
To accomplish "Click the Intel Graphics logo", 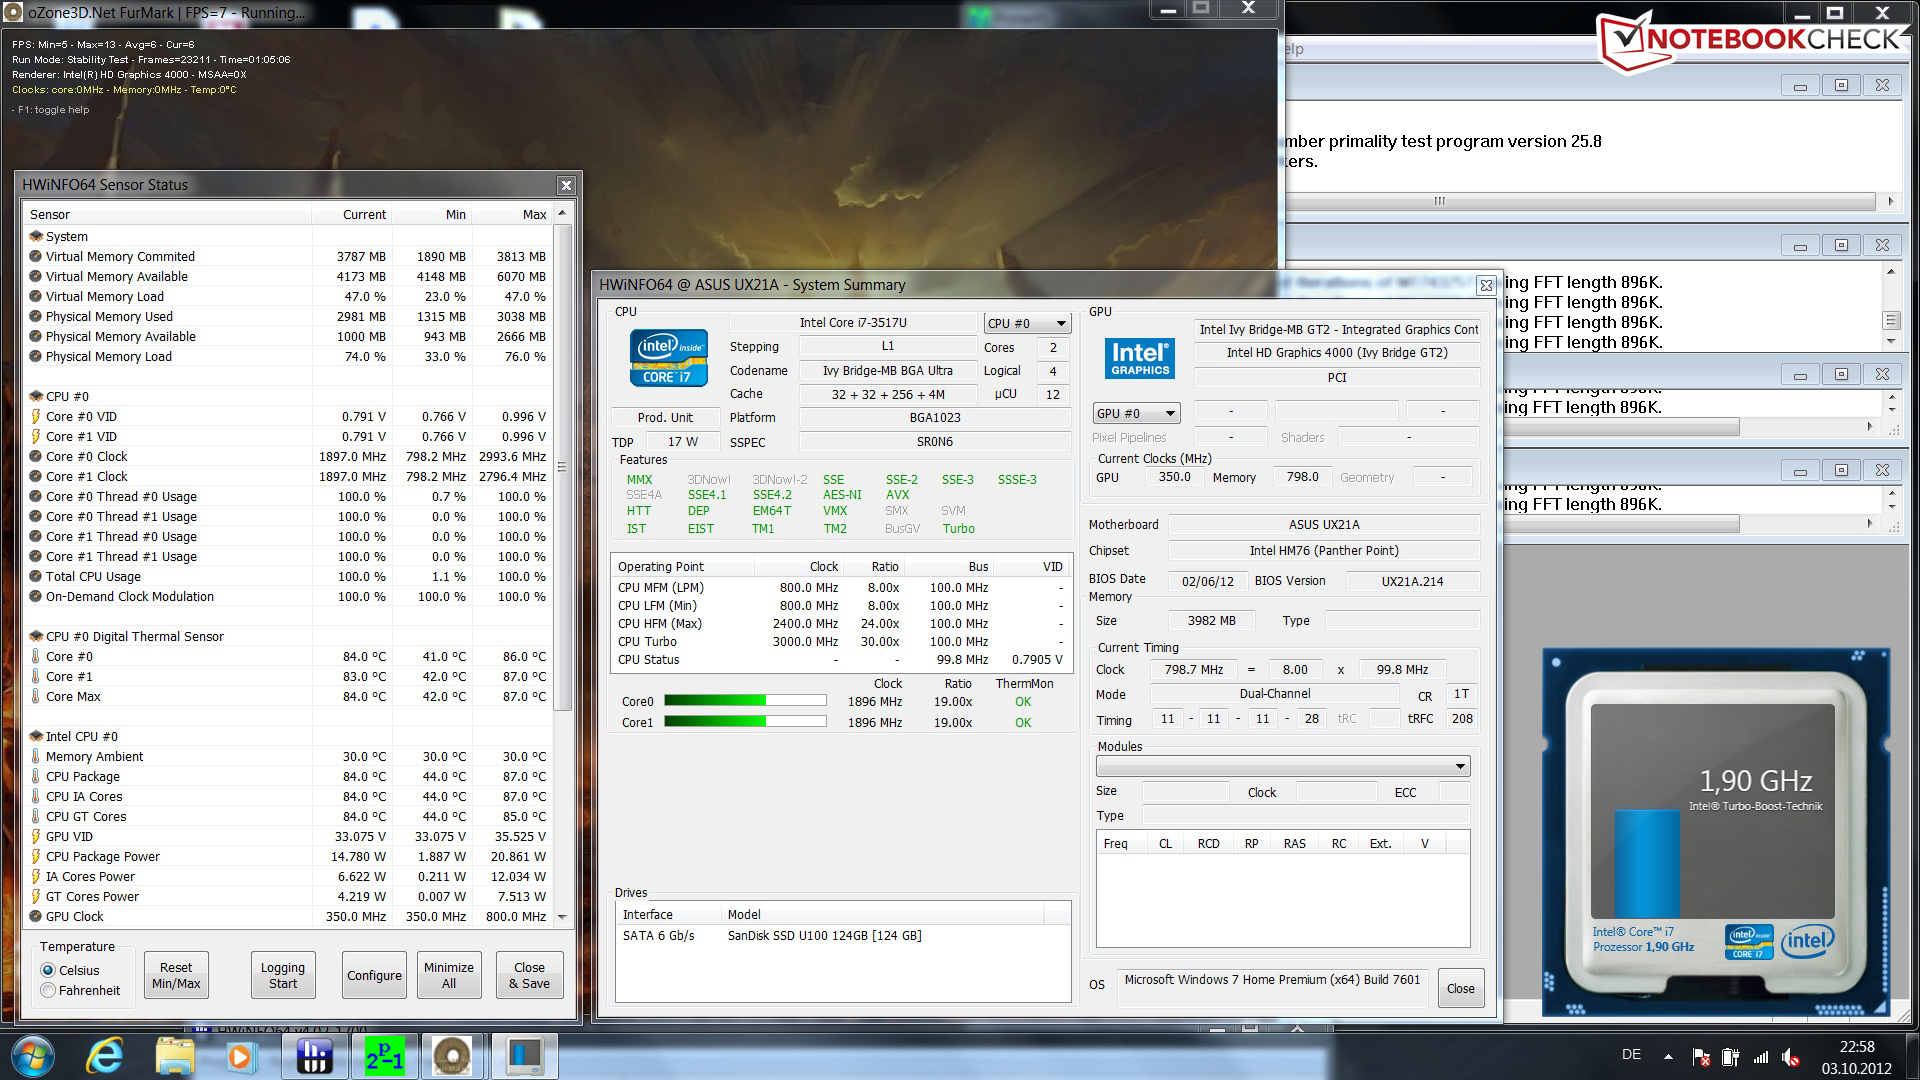I will (1140, 358).
